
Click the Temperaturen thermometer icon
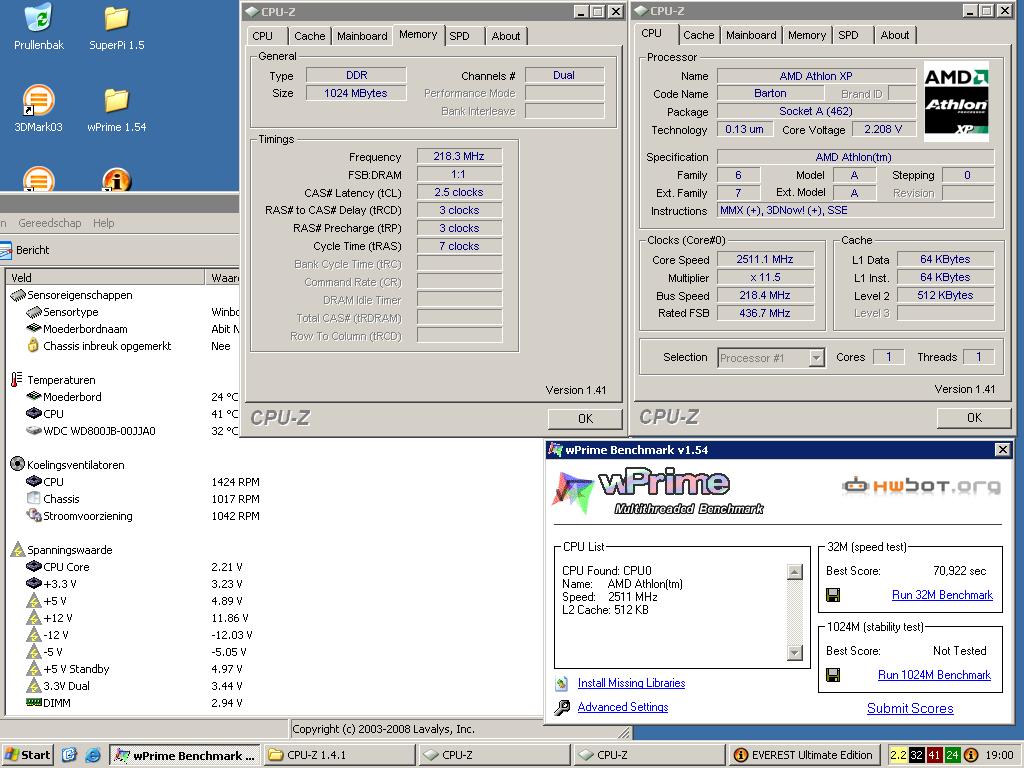[x=17, y=379]
